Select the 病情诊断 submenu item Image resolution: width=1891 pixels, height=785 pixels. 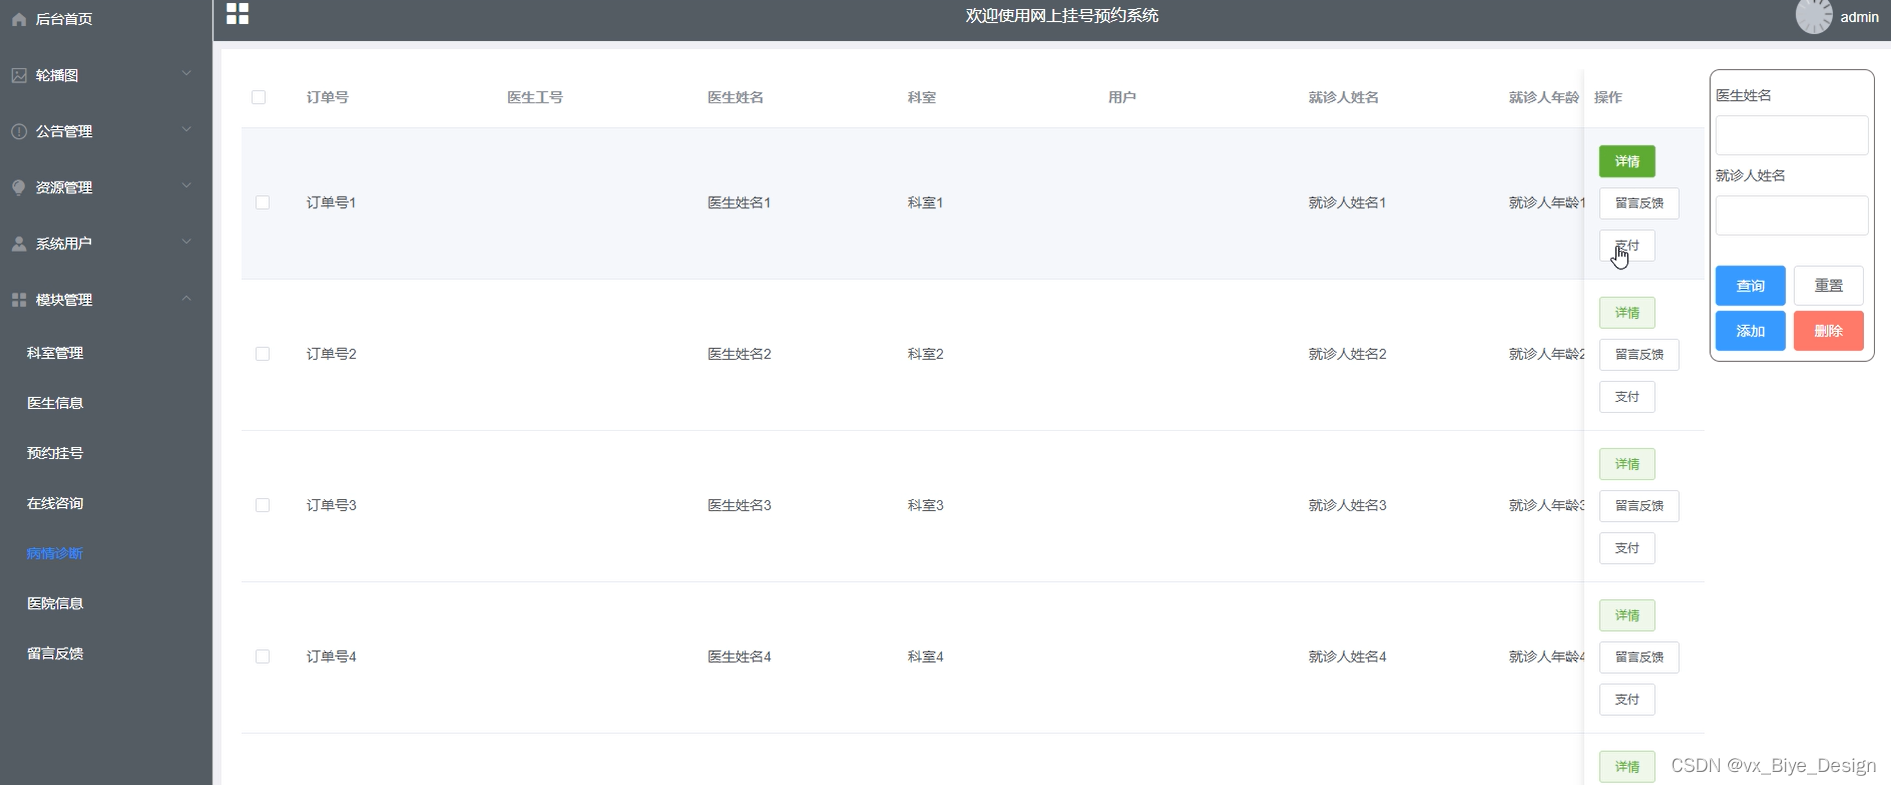tap(55, 553)
